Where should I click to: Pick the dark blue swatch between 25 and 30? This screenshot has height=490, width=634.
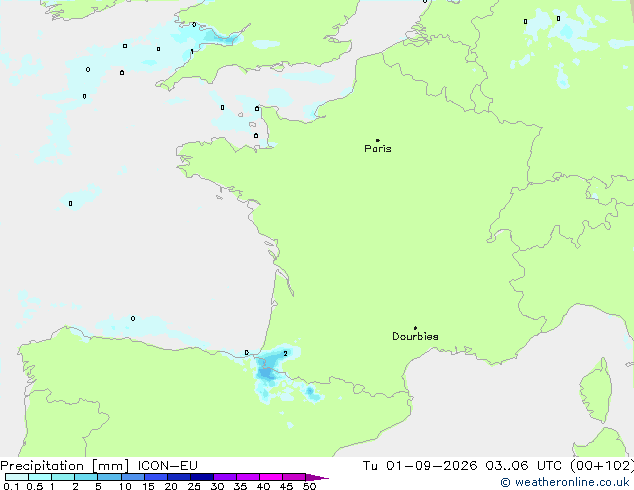click(x=202, y=477)
